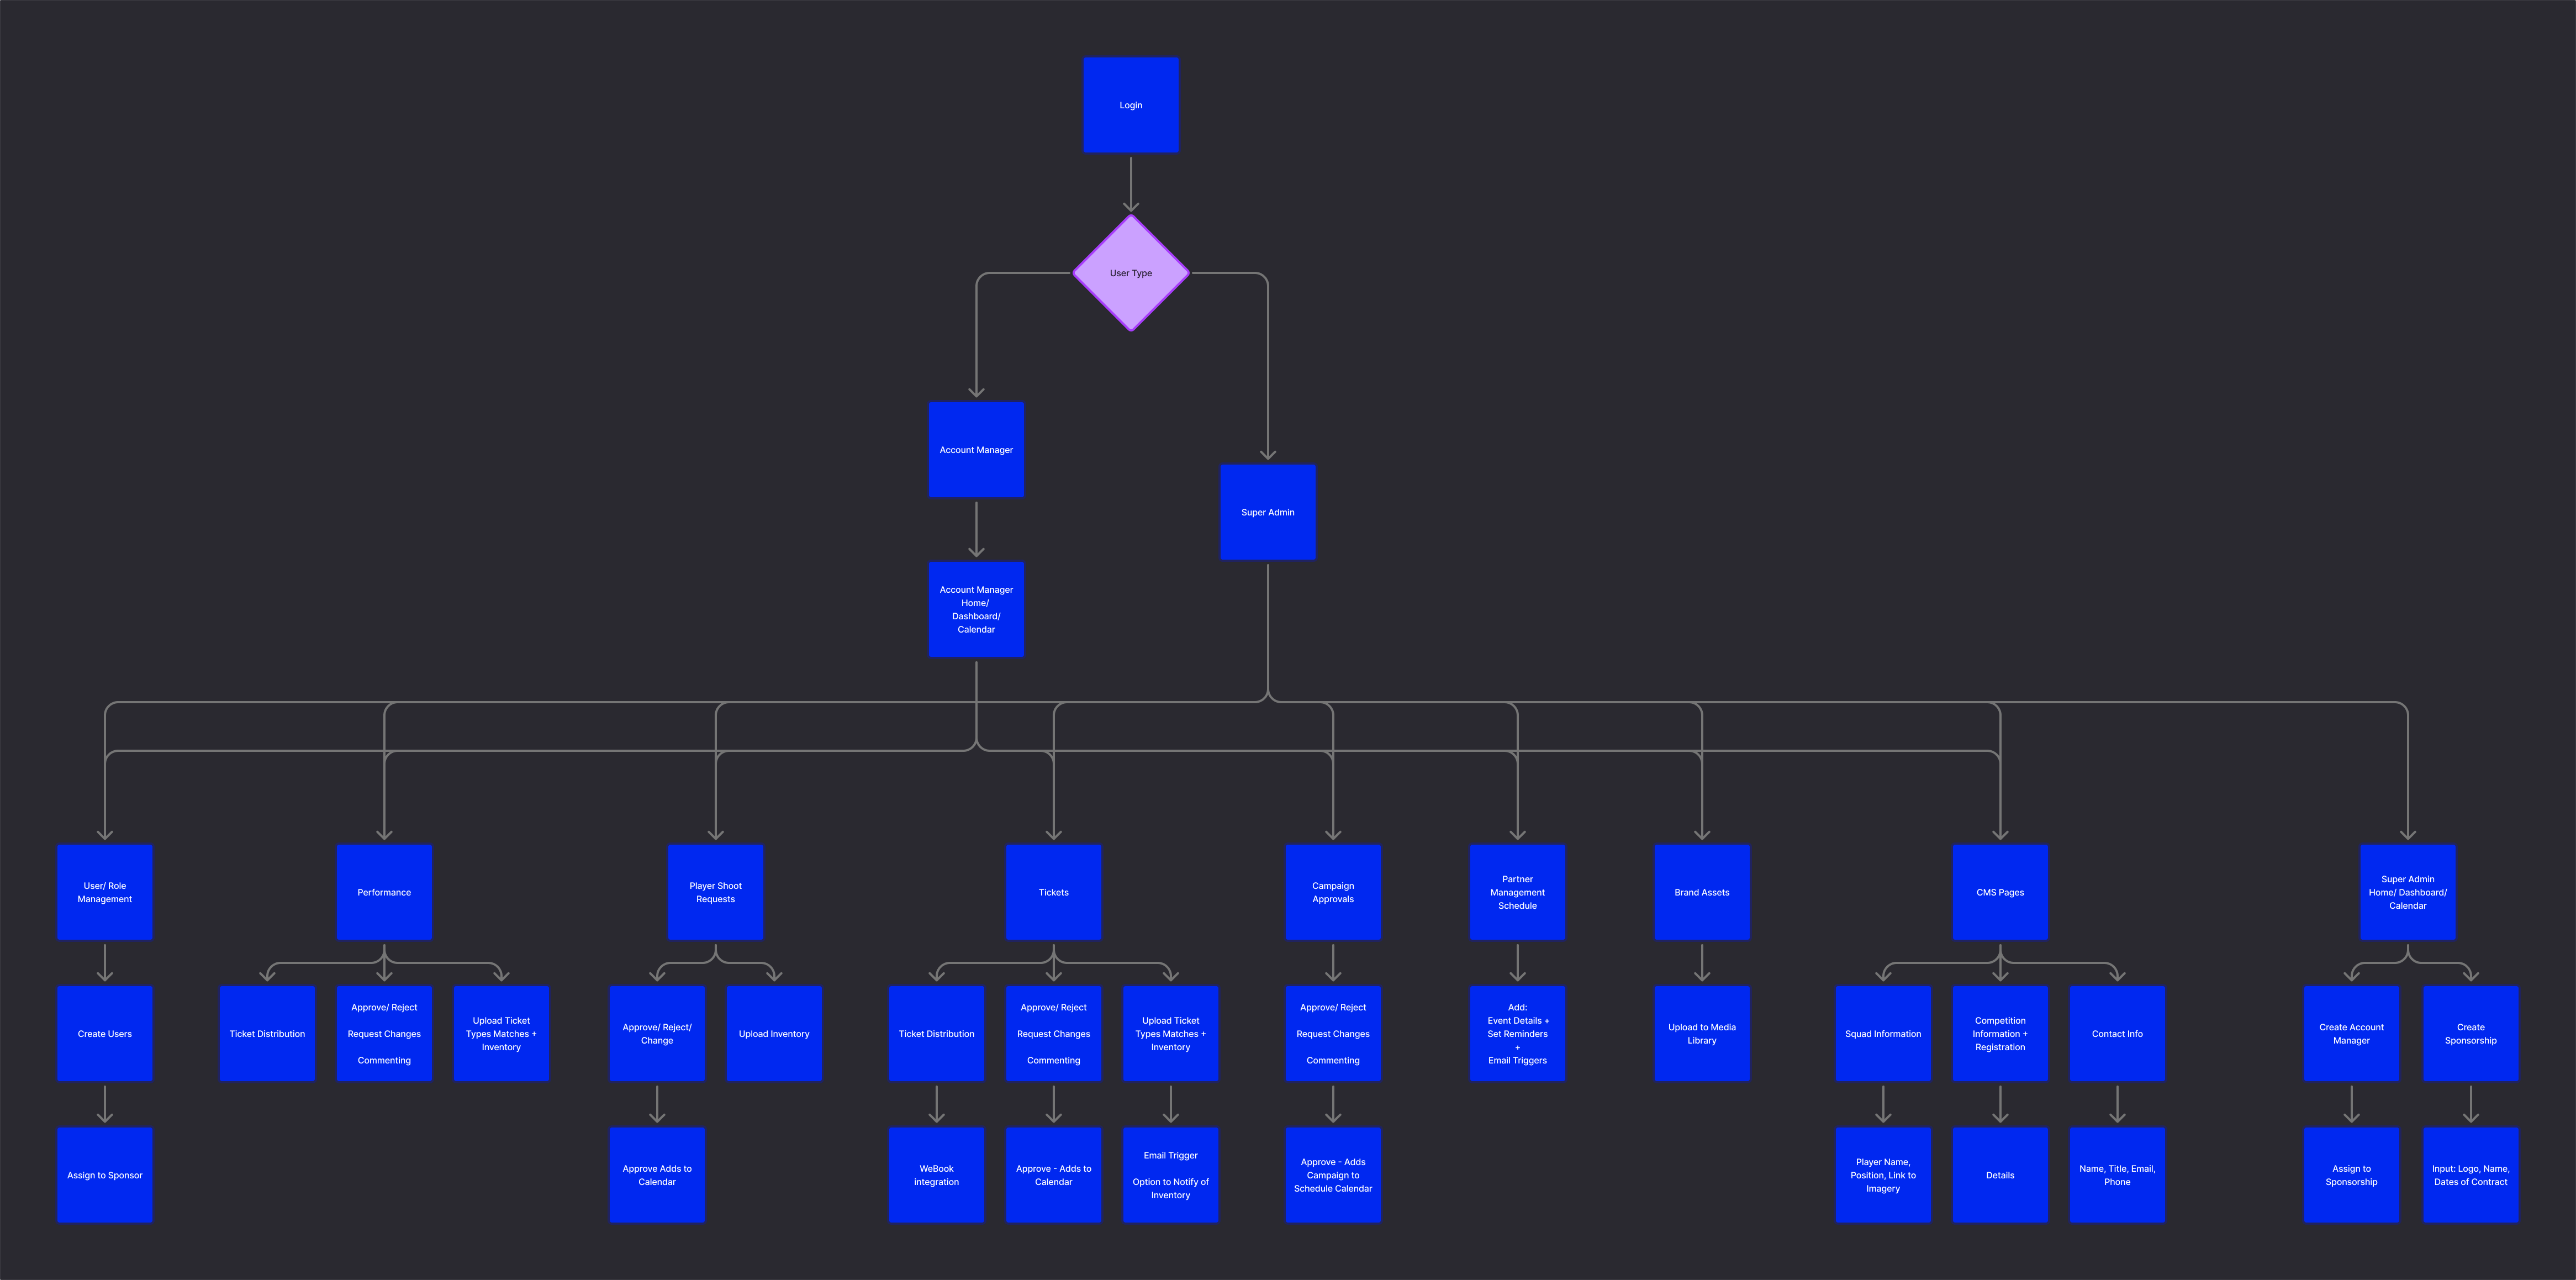
Task: Select the Partner Management Schedule box
Action: [x=1517, y=892]
